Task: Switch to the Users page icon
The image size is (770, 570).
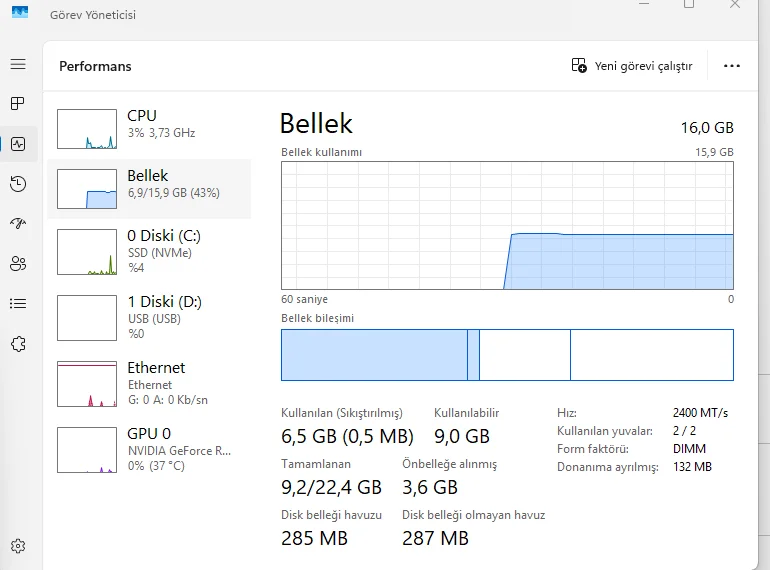Action: pos(18,263)
